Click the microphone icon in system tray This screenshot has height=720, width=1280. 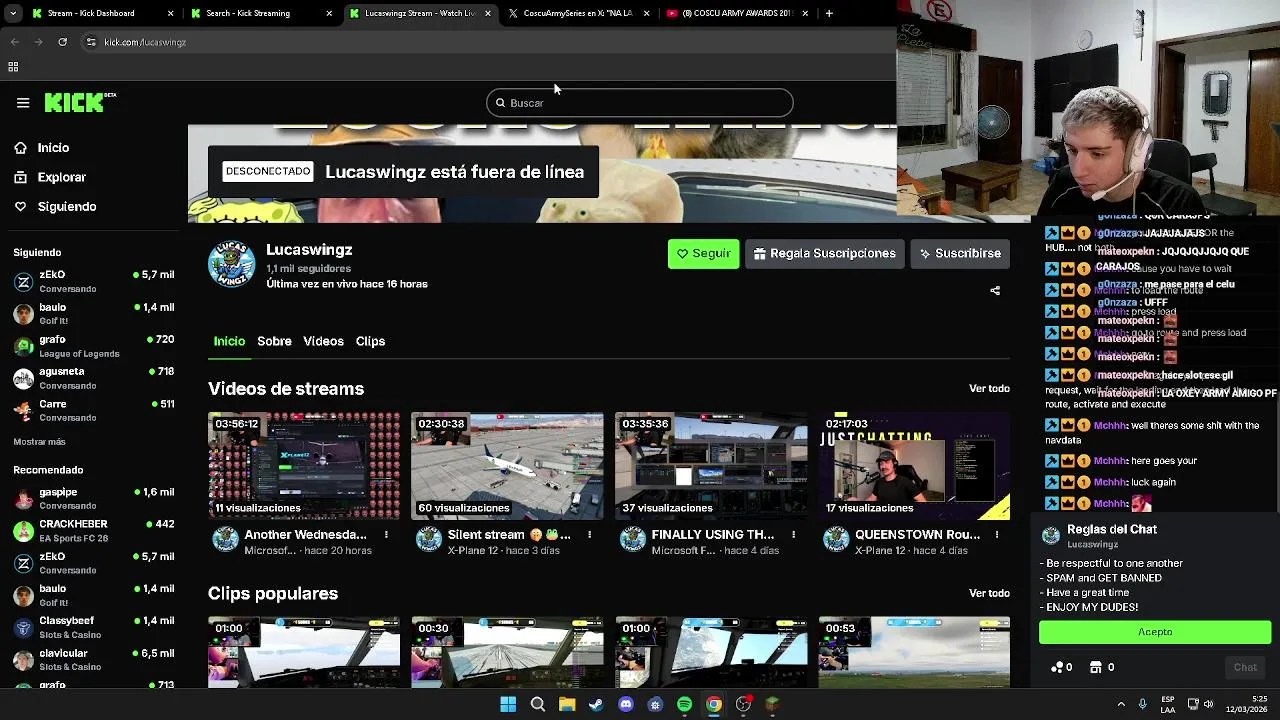1142,704
